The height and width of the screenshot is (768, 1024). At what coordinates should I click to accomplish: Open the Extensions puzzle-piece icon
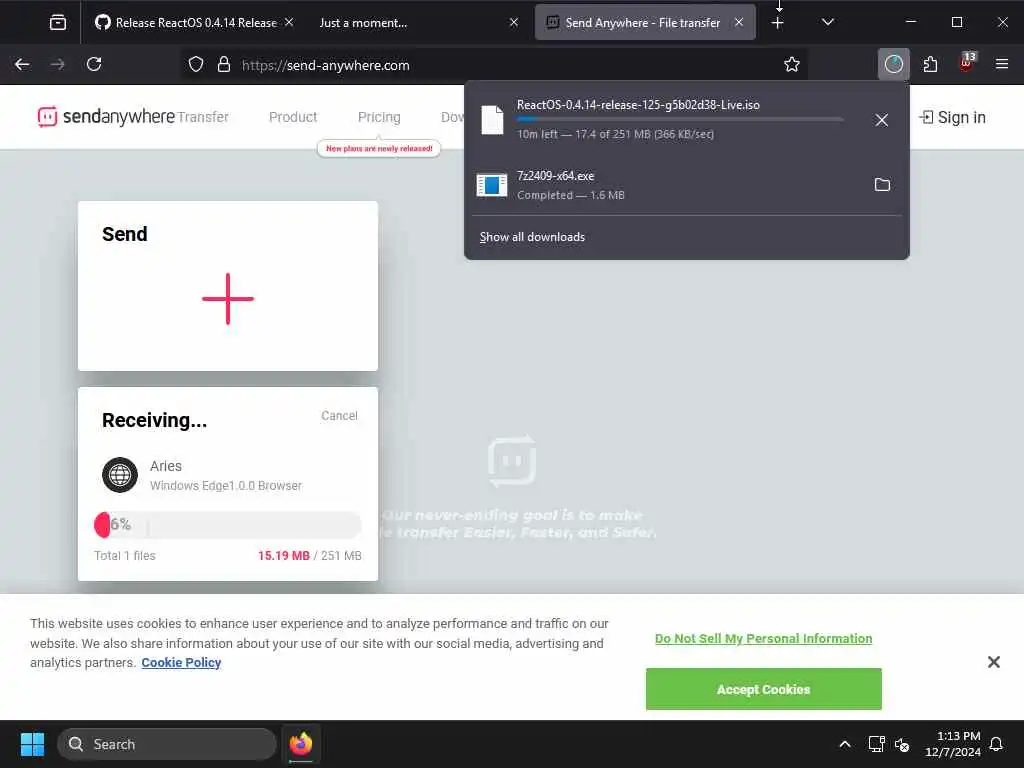(930, 65)
